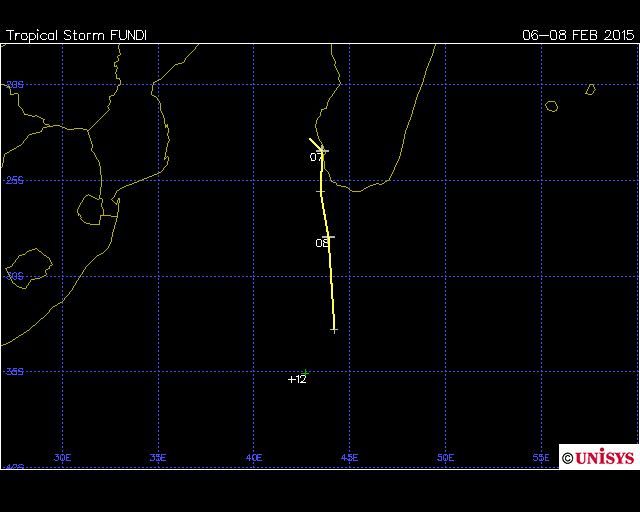The width and height of the screenshot is (640, 512).
Task: Click the Tropical Storm FUNDI title
Action: pos(76,34)
